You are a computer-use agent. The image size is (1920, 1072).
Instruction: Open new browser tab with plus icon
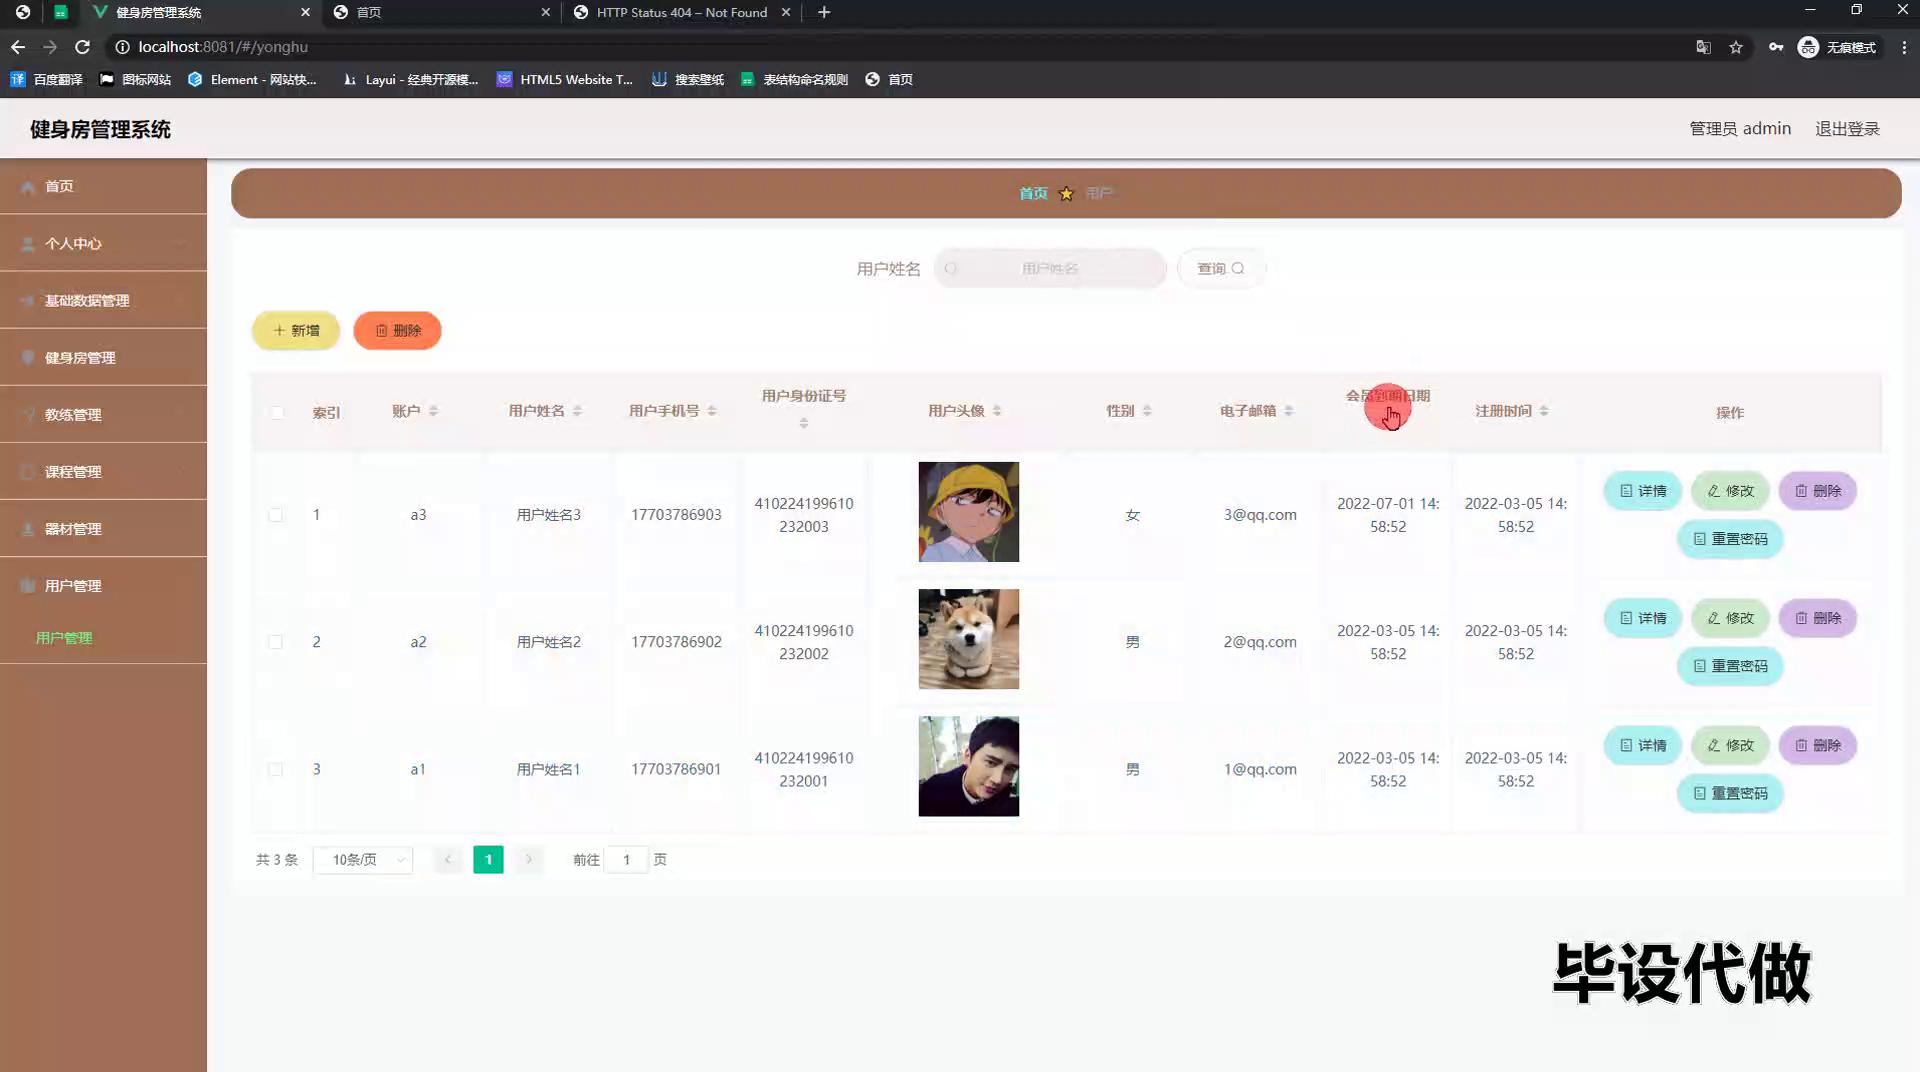824,12
